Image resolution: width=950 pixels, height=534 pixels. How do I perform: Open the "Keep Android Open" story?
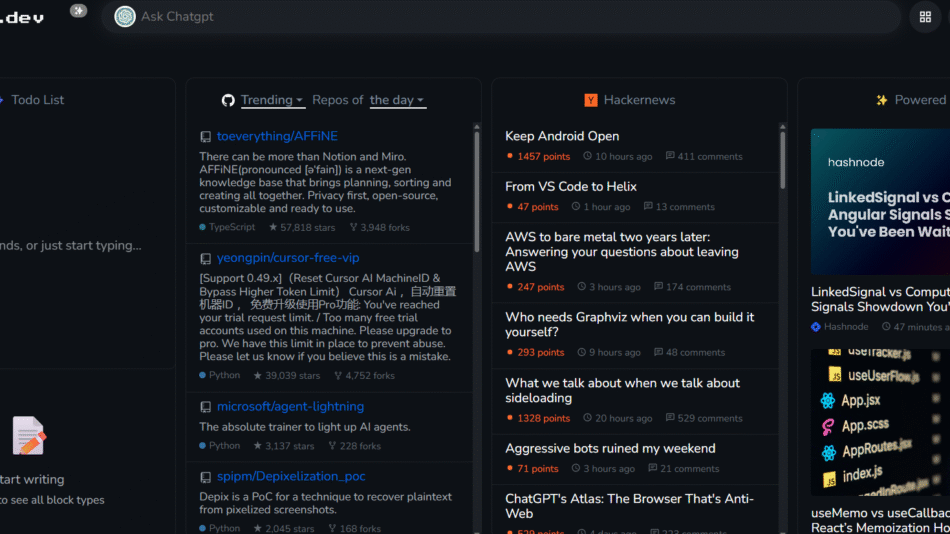pyautogui.click(x=562, y=136)
